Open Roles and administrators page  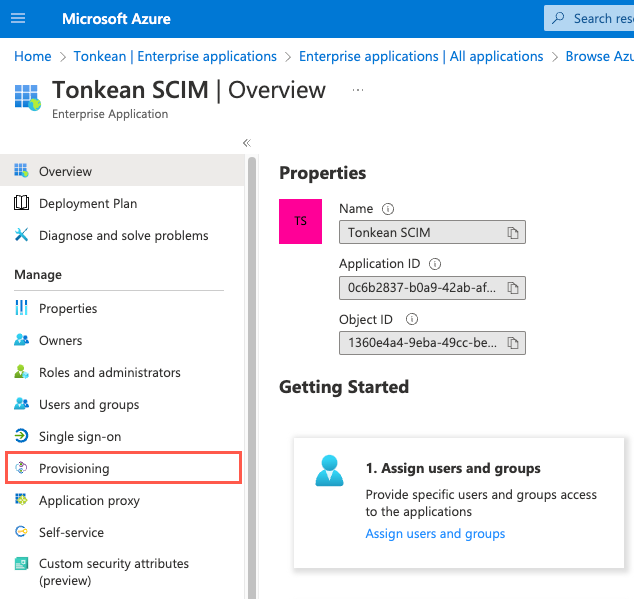click(110, 372)
